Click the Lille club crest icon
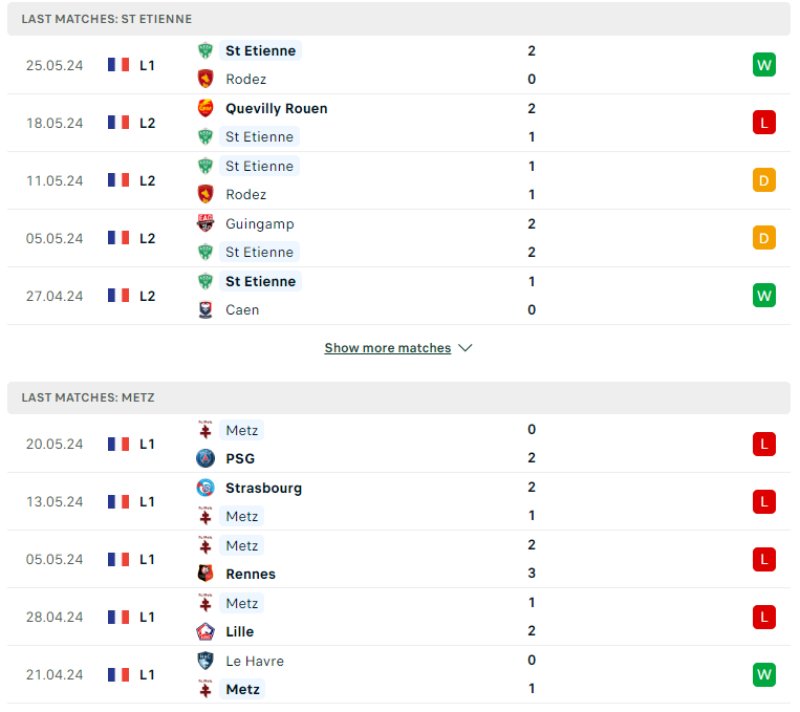800x712 pixels. tap(205, 632)
